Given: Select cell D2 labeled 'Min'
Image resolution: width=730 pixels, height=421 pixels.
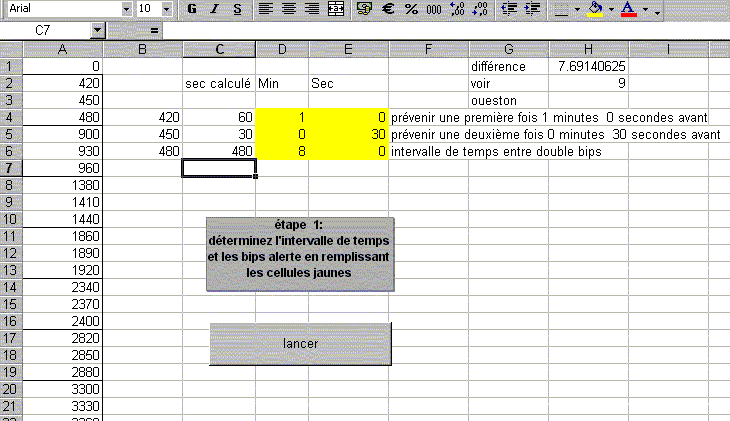Looking at the screenshot, I should [x=282, y=83].
